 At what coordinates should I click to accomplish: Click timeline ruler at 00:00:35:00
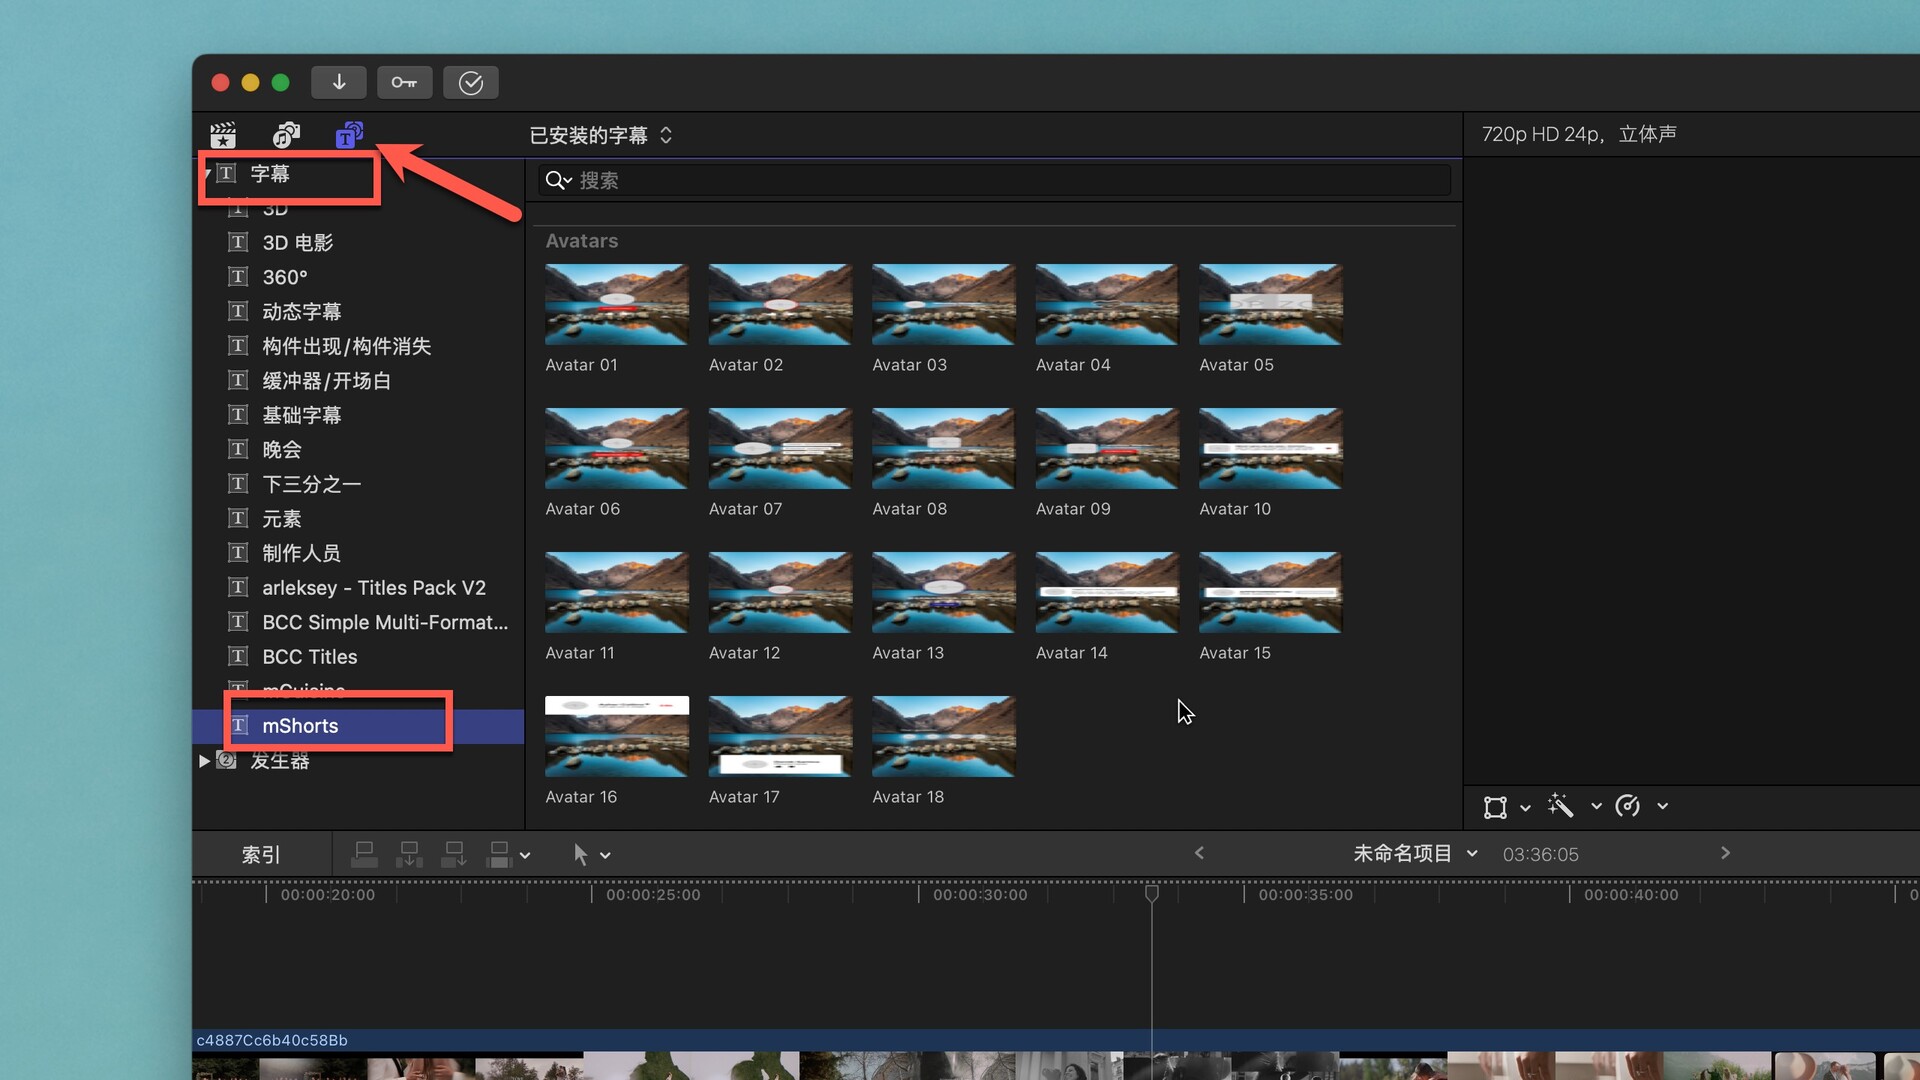click(1305, 895)
